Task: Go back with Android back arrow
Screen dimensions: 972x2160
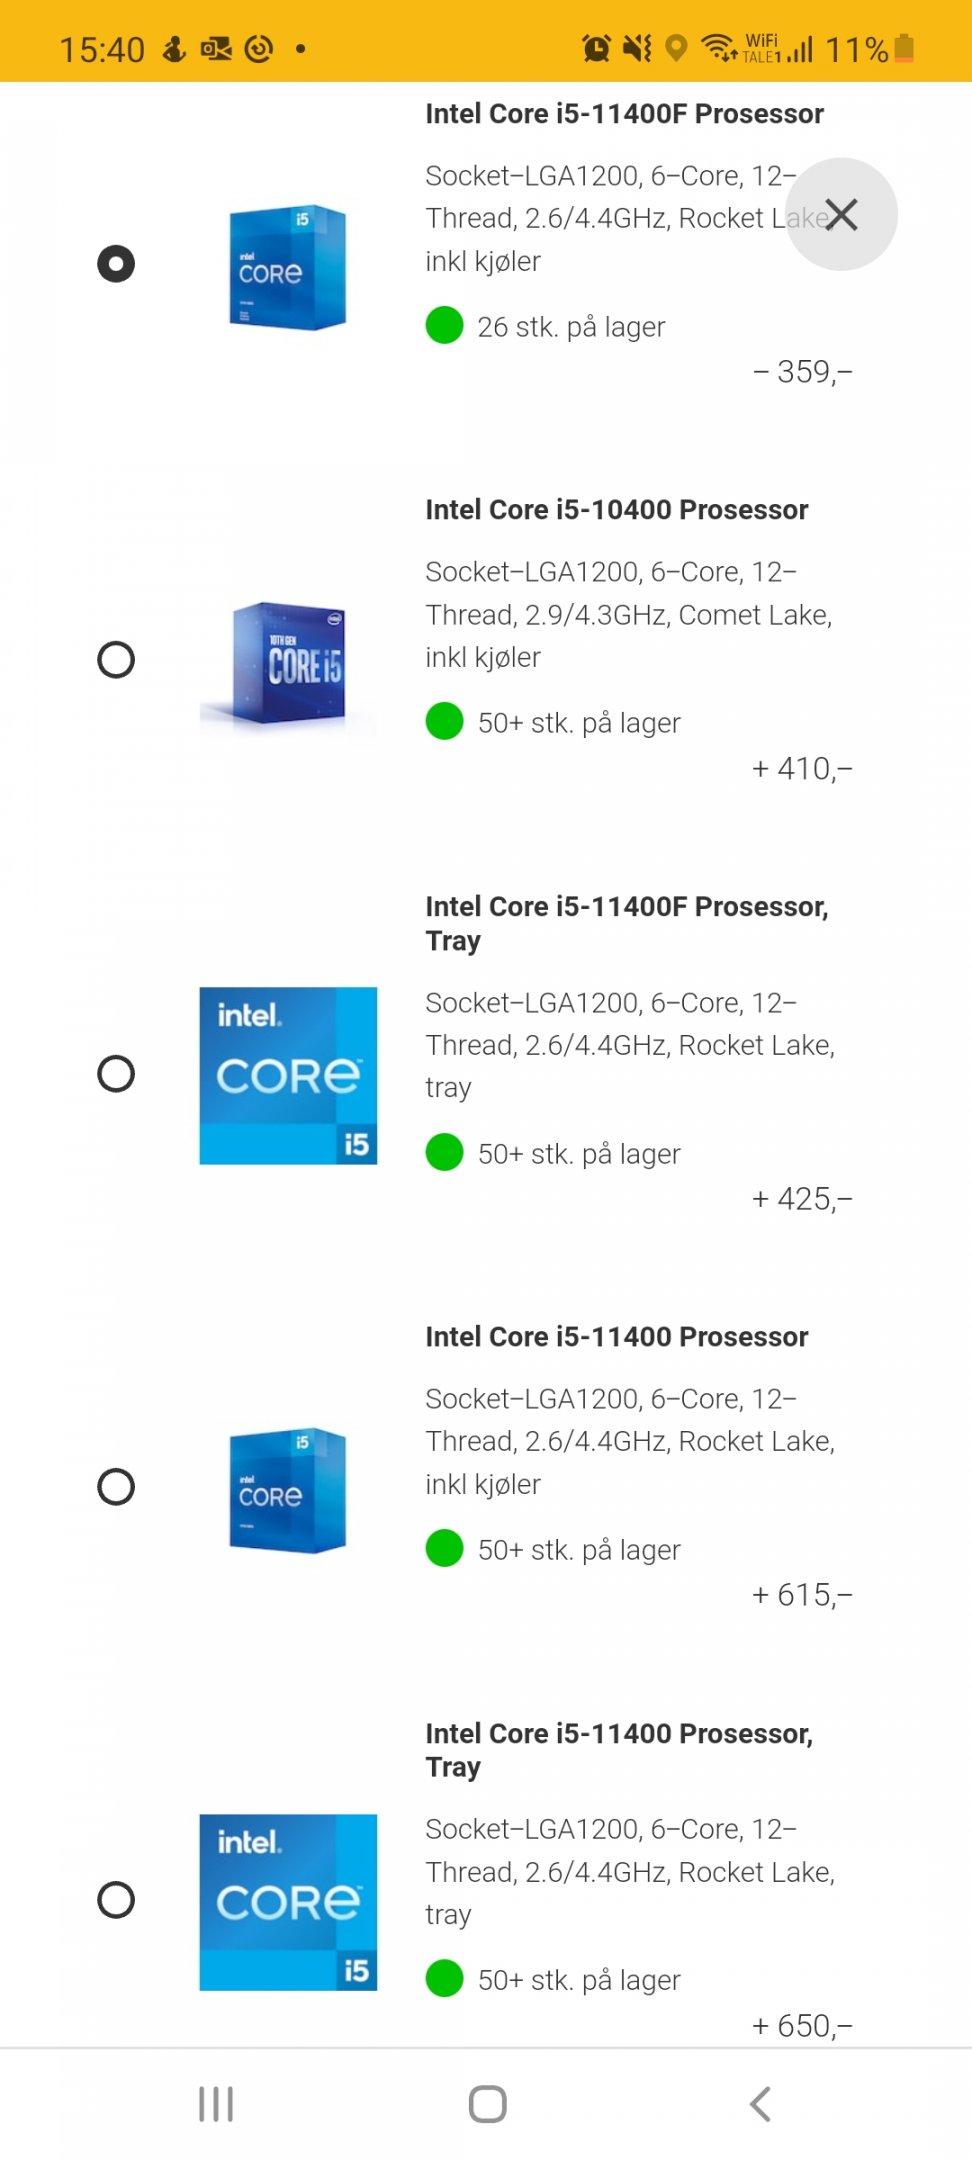Action: pyautogui.click(x=760, y=2104)
